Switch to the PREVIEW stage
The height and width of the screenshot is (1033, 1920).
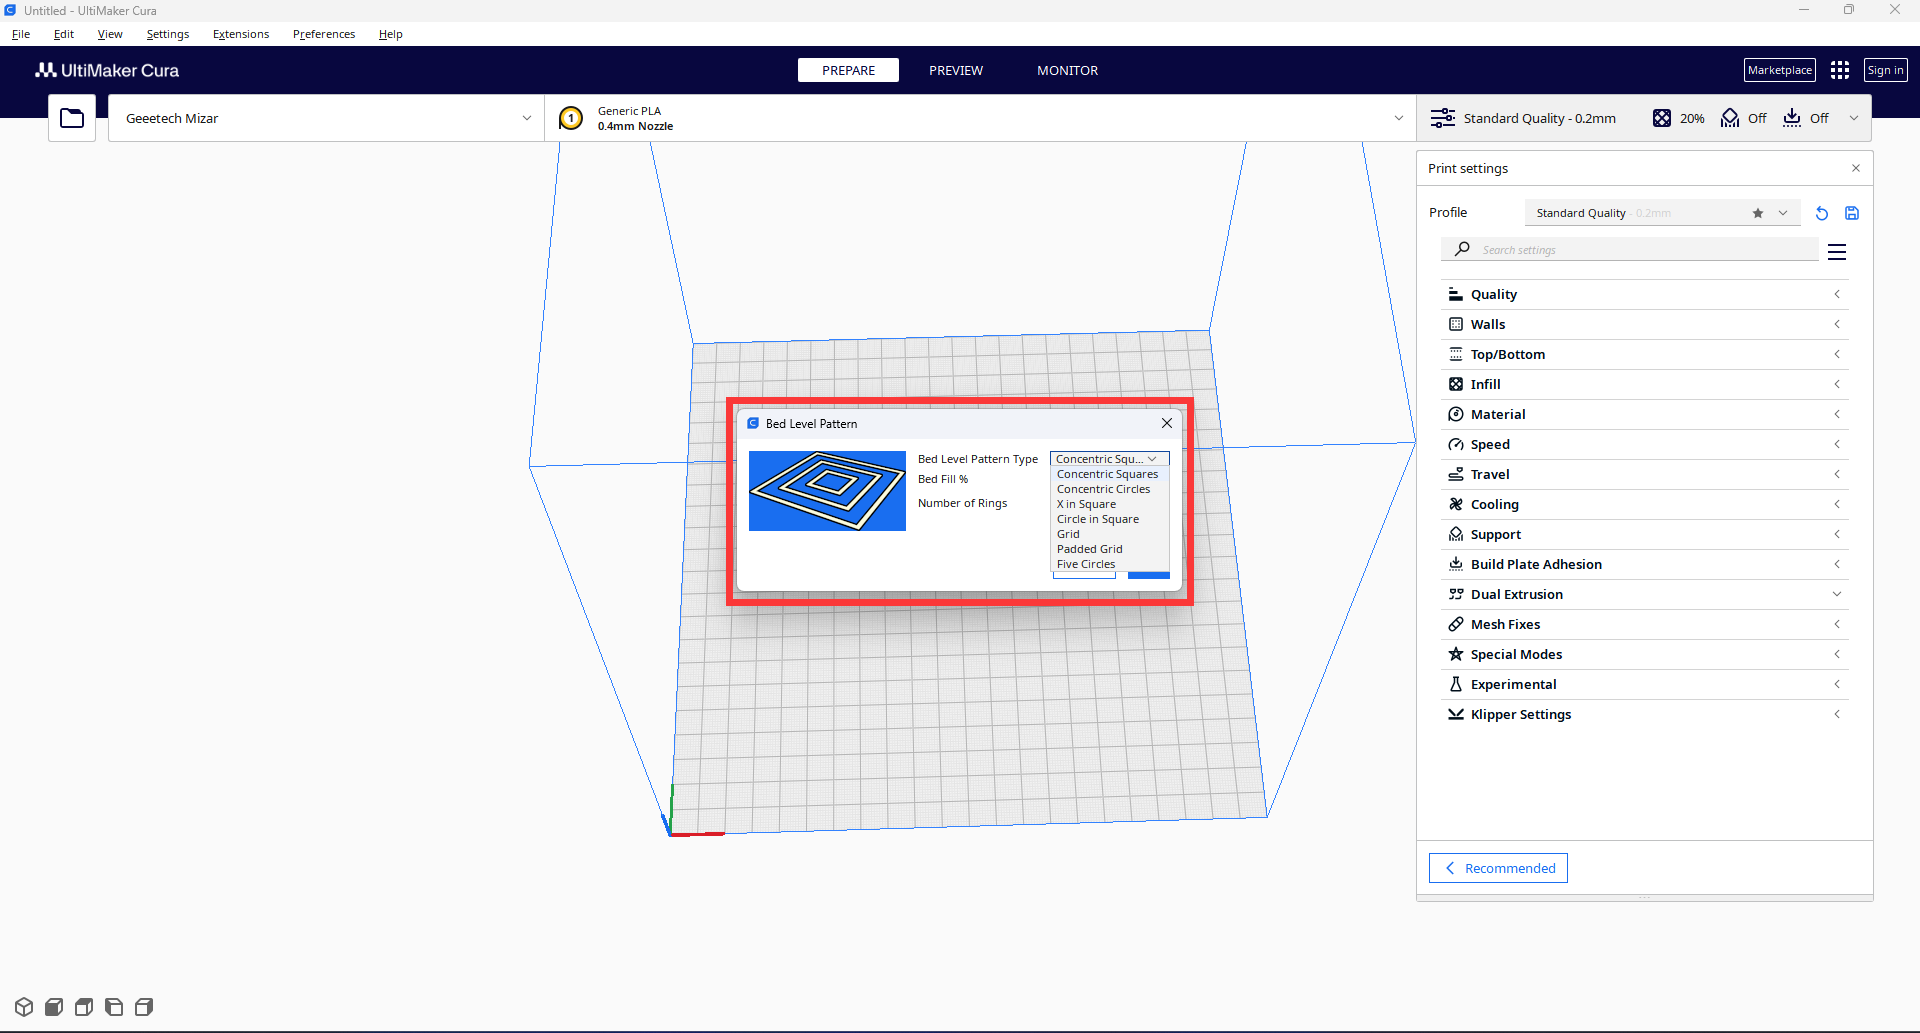coord(956,70)
